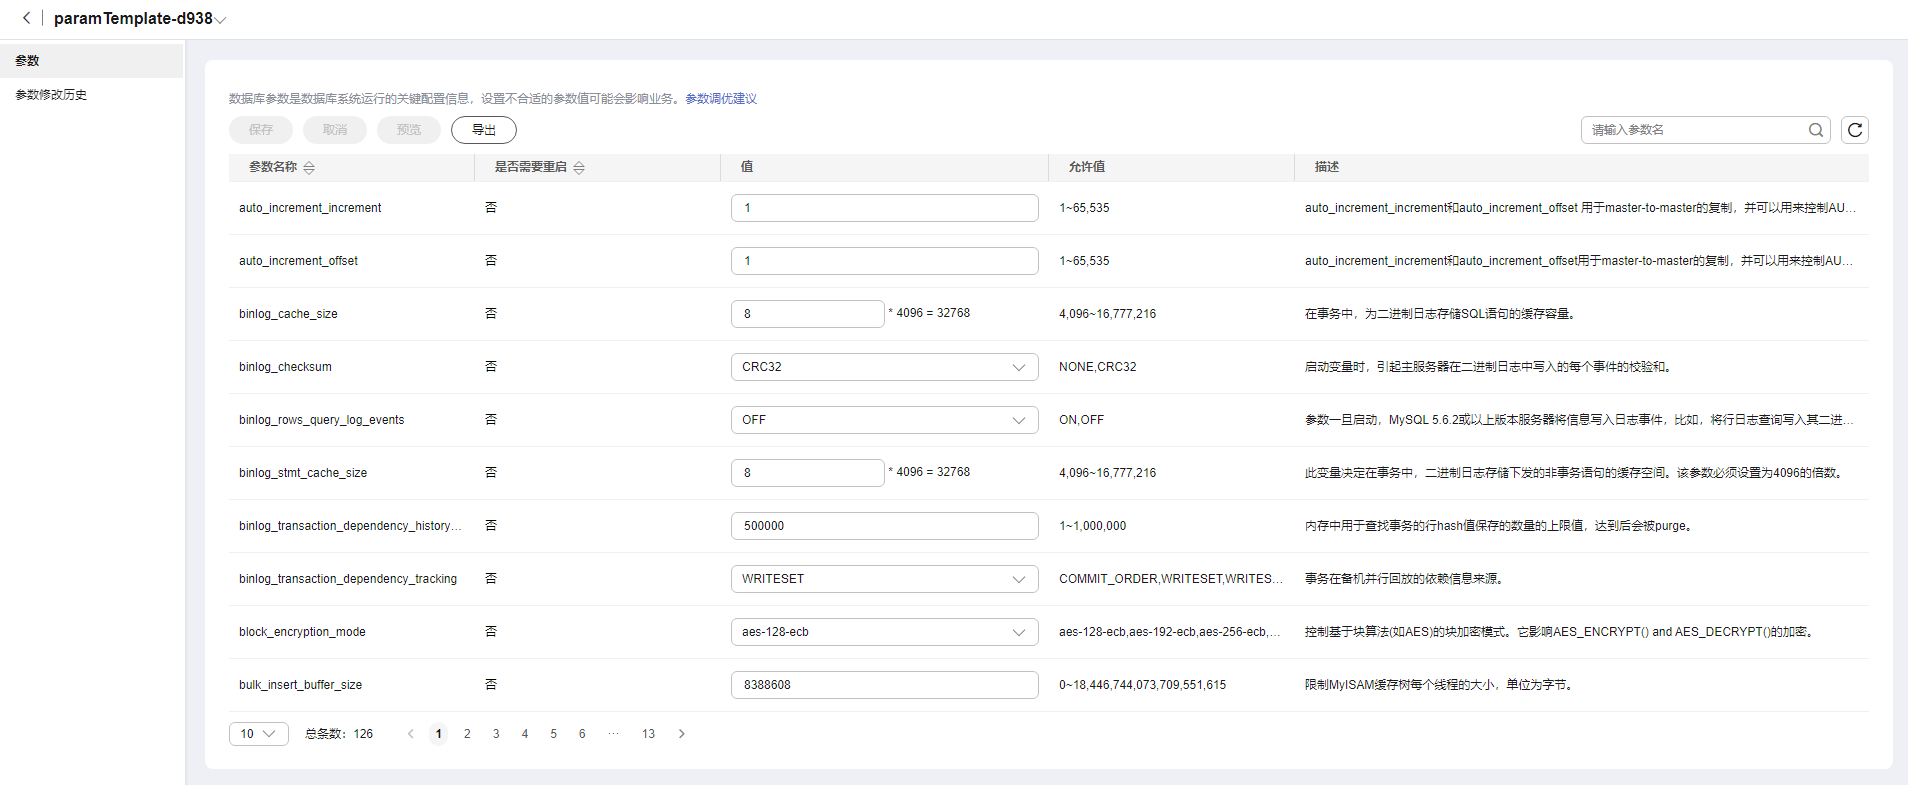Edit the binlog_transaction_dependency_history value 500000
Screen dimensions: 1908x785
click(885, 526)
